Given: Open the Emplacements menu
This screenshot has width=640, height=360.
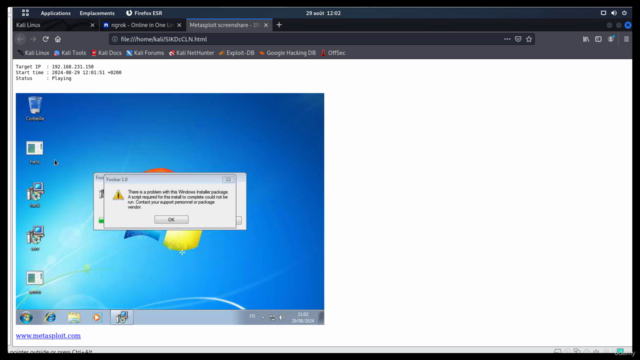Looking at the screenshot, I should (x=97, y=13).
